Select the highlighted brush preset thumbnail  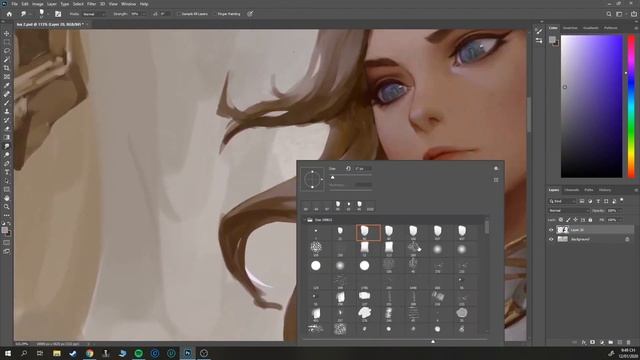tap(368, 233)
